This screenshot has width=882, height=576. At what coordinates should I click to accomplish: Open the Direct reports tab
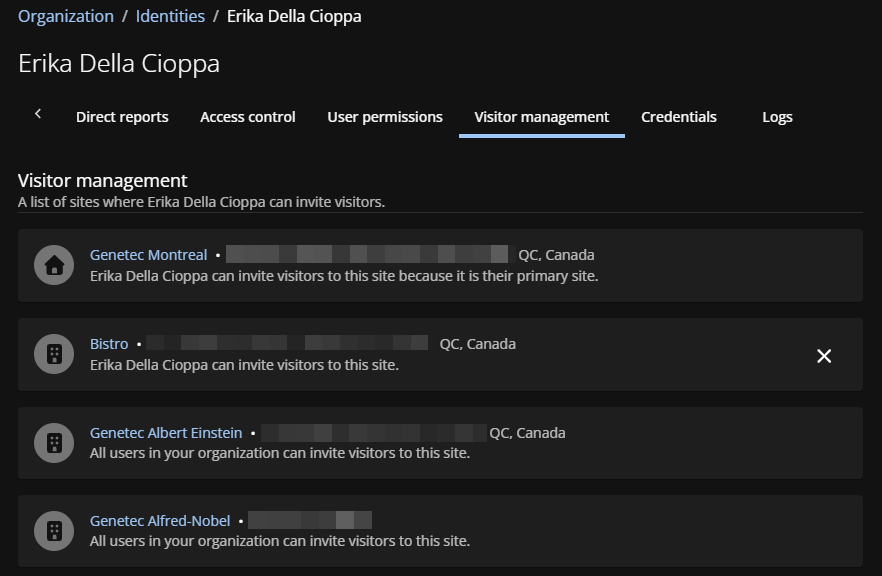click(x=122, y=117)
